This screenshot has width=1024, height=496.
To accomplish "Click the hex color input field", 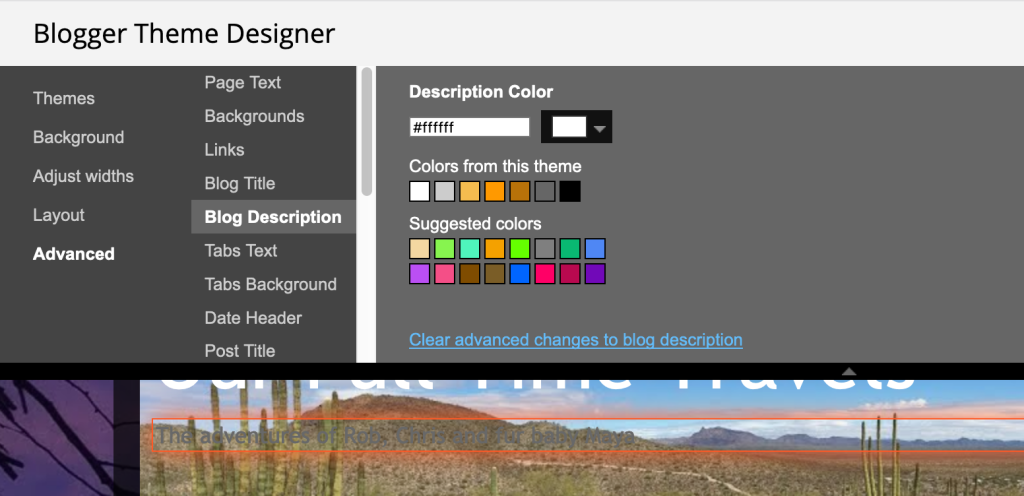I will coord(469,127).
